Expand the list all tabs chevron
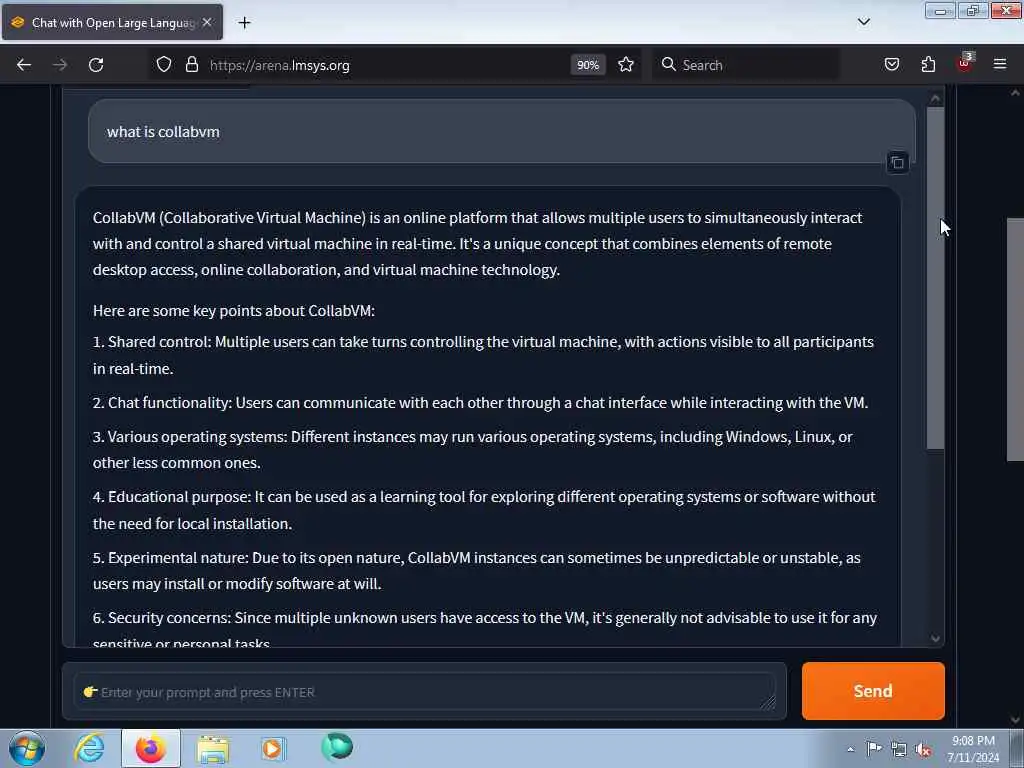Image resolution: width=1024 pixels, height=768 pixels. (863, 22)
